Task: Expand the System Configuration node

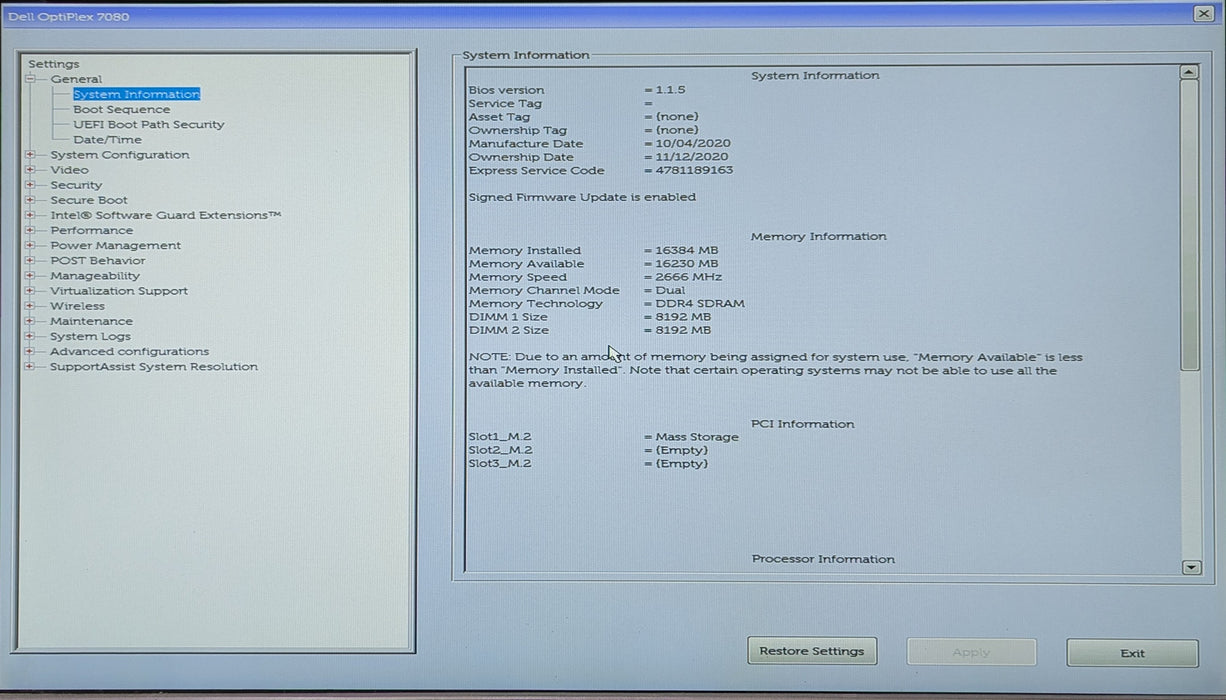Action: pyautogui.click(x=30, y=155)
